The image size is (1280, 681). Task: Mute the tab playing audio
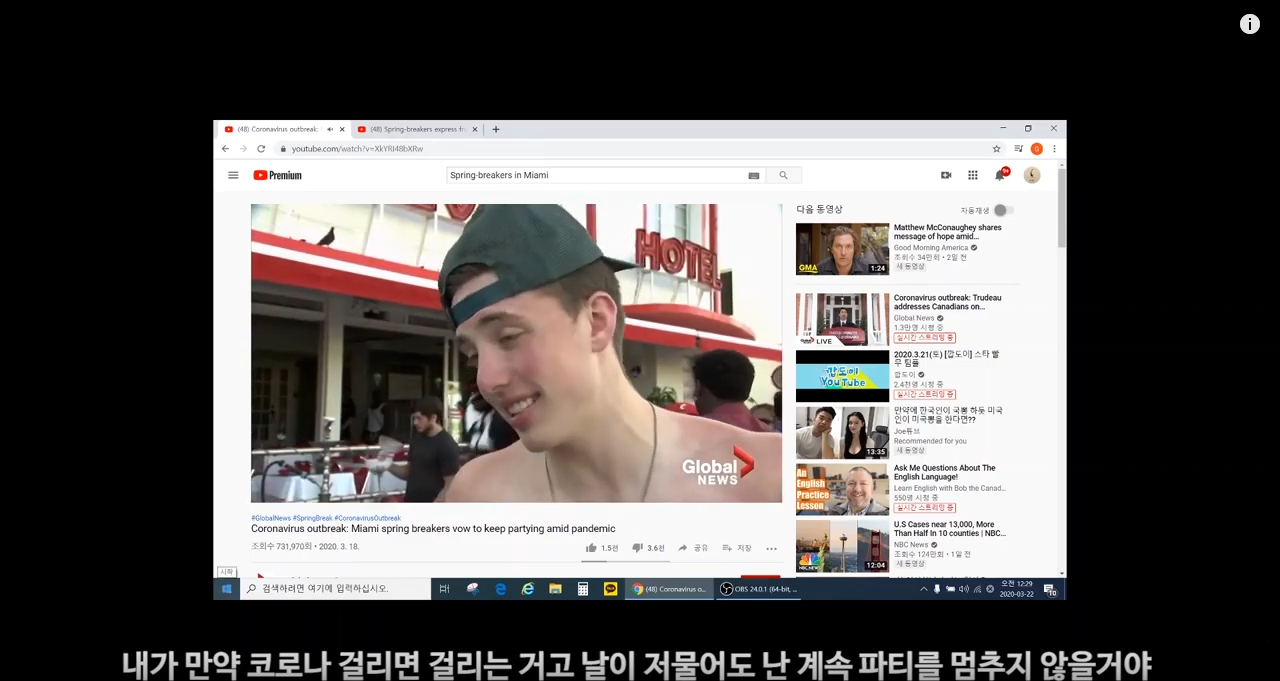(x=330, y=129)
